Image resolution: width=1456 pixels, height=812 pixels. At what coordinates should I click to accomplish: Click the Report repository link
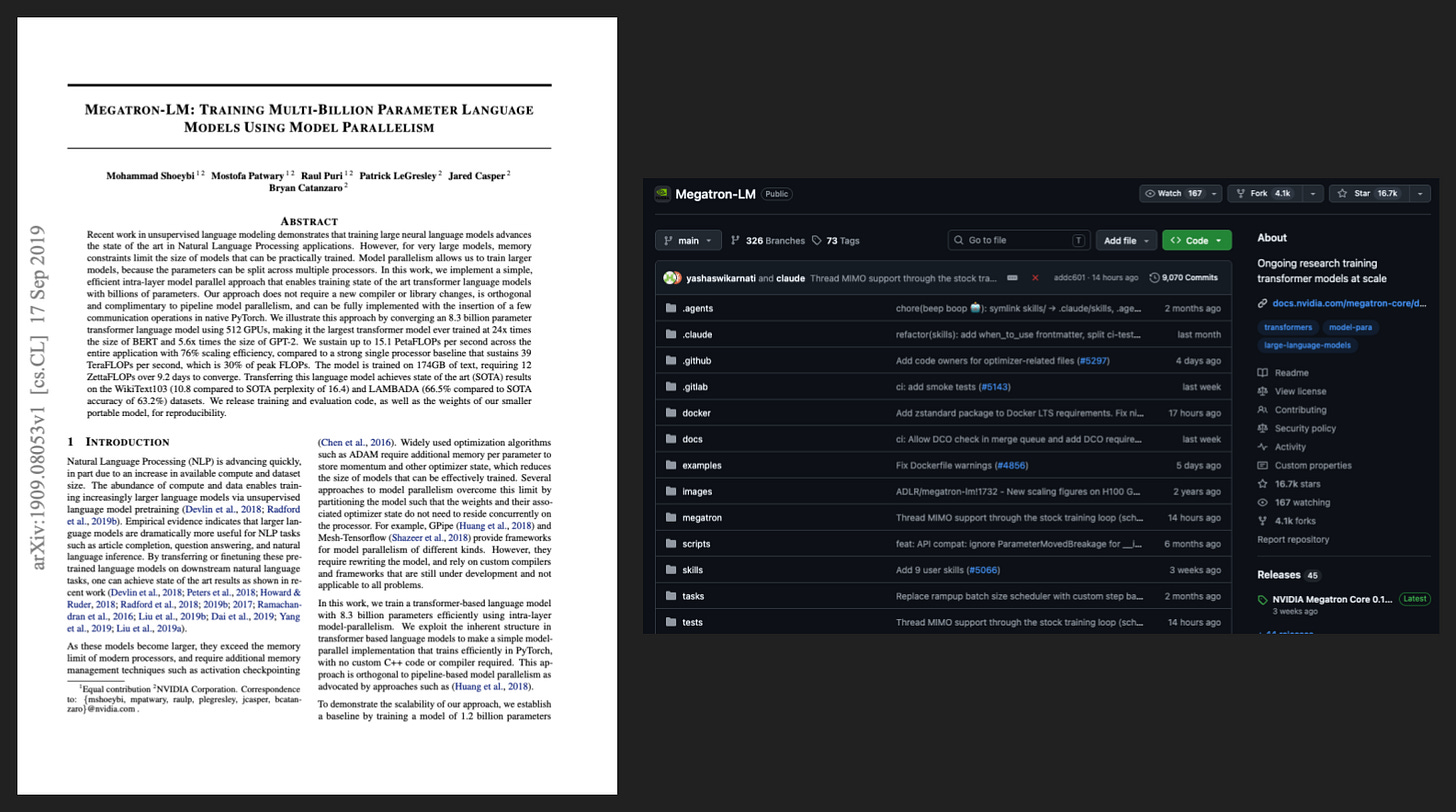coord(1293,540)
